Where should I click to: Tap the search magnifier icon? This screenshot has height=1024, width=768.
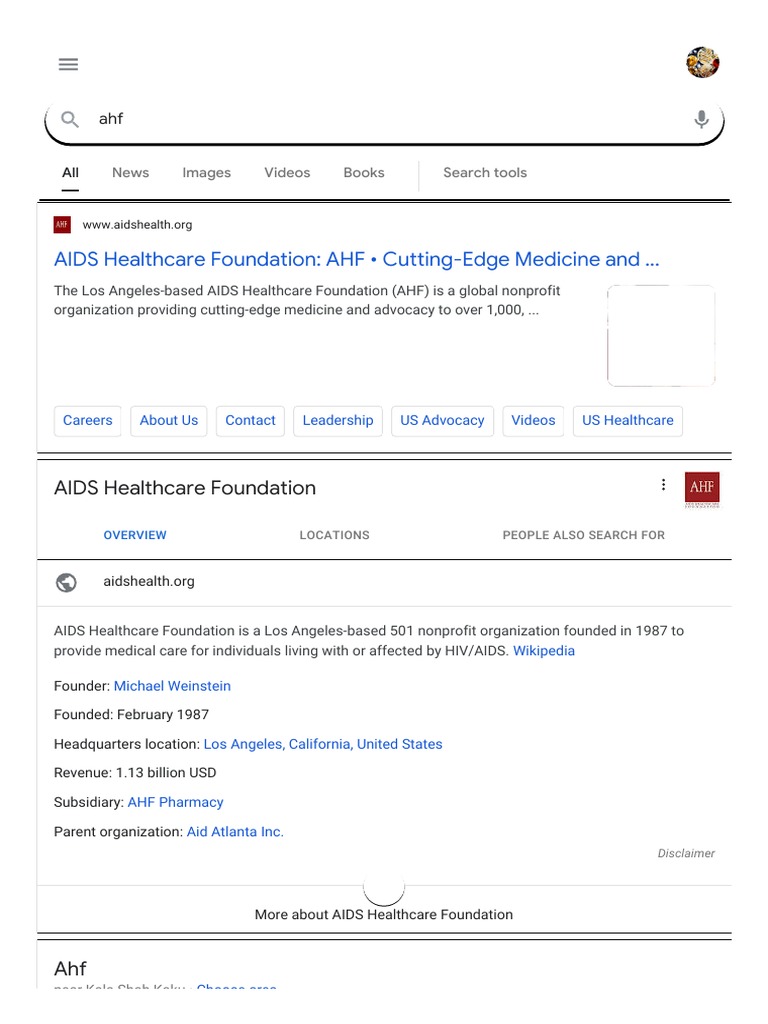[69, 119]
